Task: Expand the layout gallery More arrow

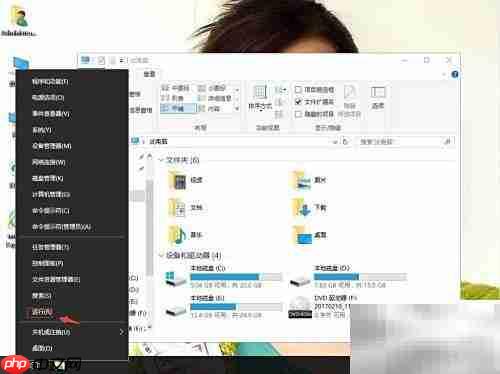Action: coord(237,109)
